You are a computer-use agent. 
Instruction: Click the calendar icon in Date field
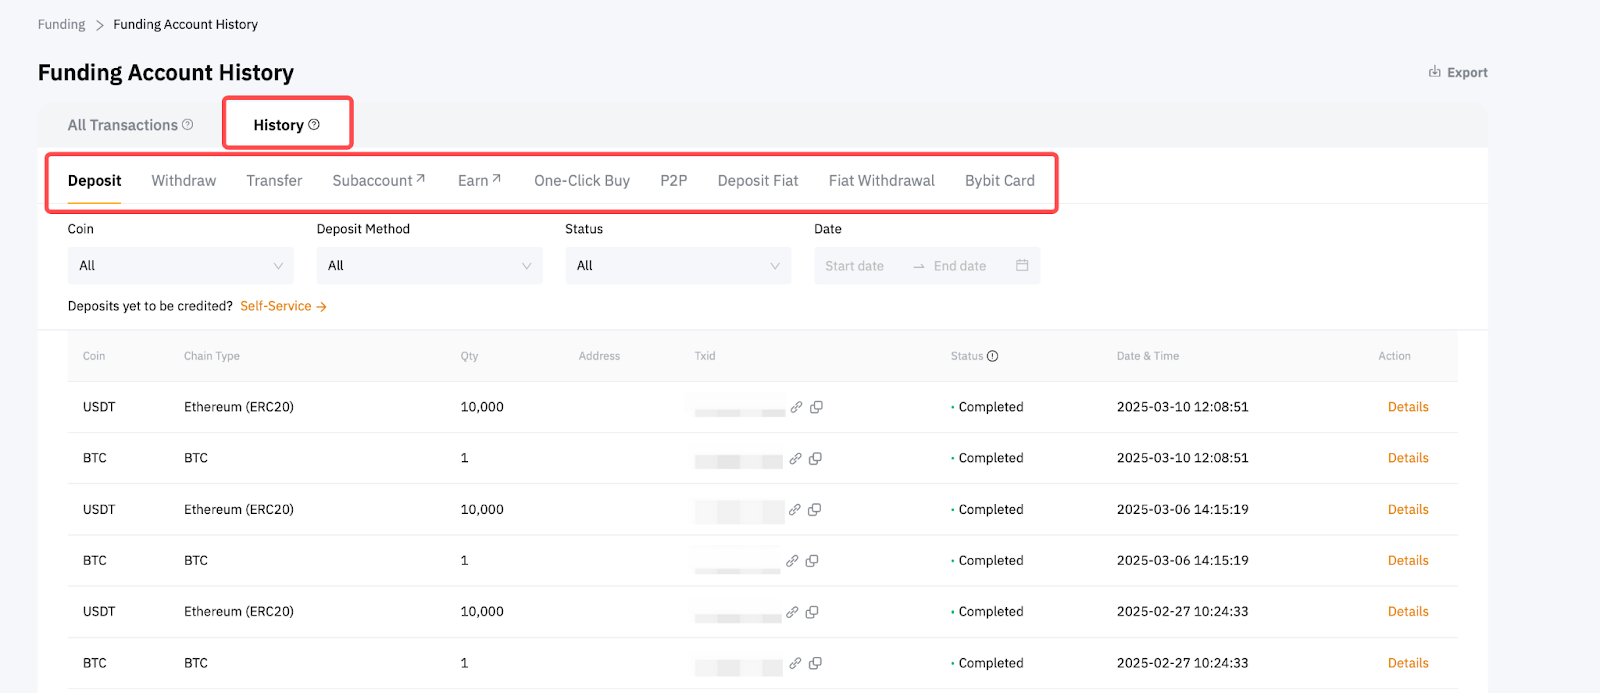(x=1022, y=266)
